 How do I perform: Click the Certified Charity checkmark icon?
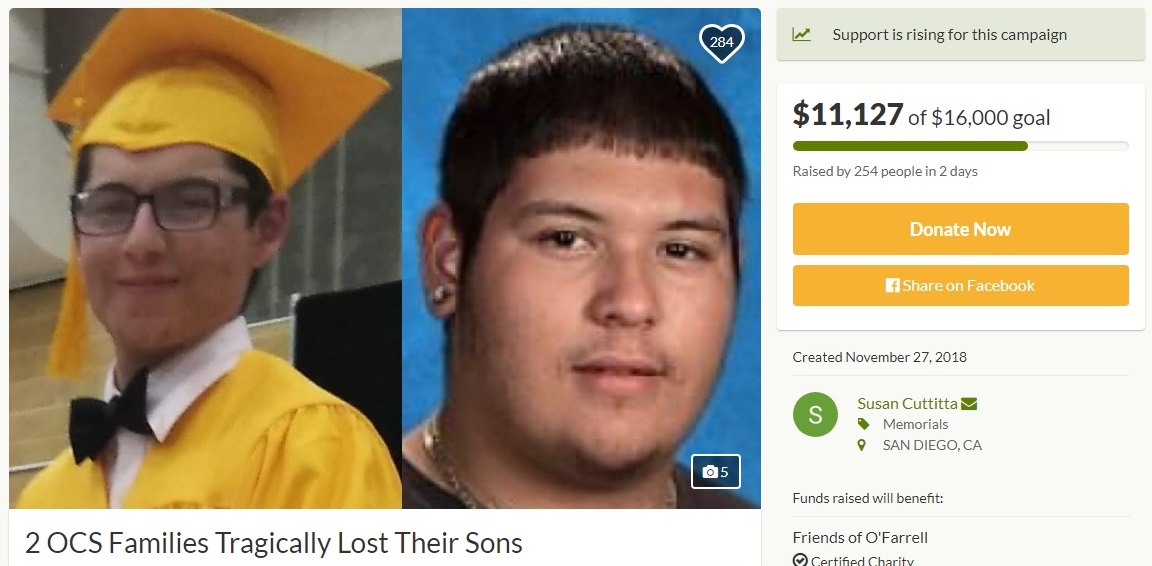pyautogui.click(x=800, y=561)
